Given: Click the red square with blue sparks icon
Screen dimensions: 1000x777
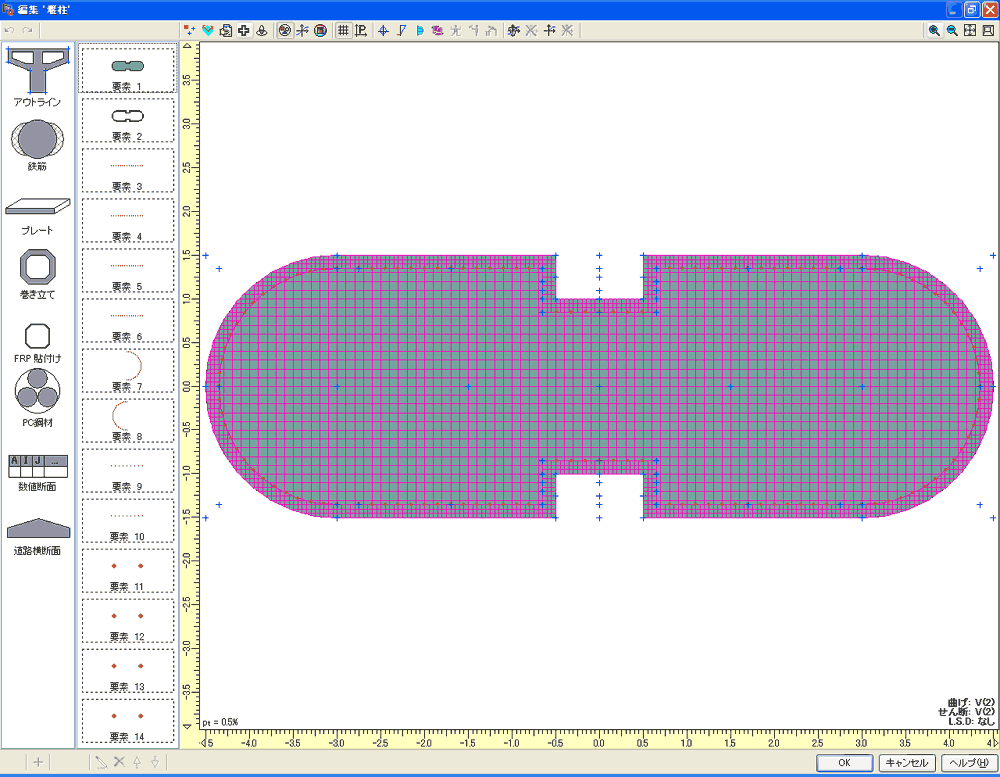Looking at the screenshot, I should tap(189, 30).
